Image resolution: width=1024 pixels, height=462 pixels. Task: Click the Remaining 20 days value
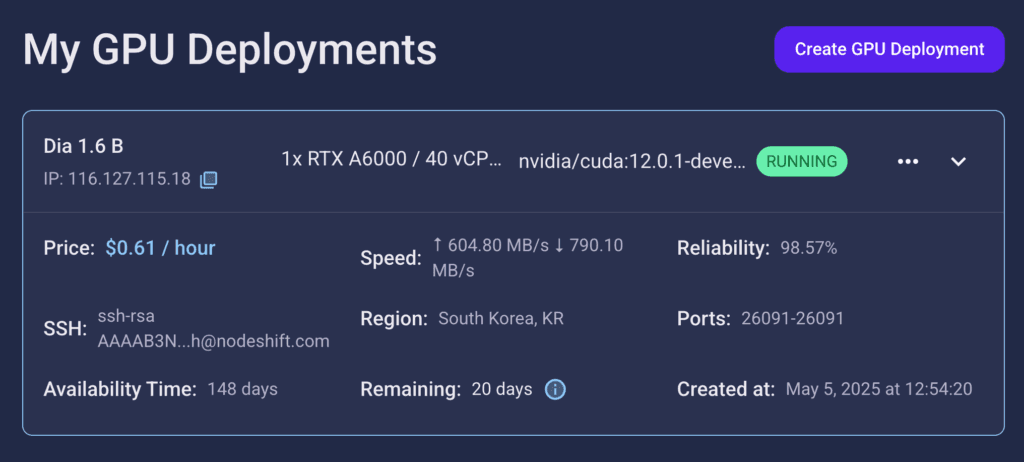[x=502, y=389]
